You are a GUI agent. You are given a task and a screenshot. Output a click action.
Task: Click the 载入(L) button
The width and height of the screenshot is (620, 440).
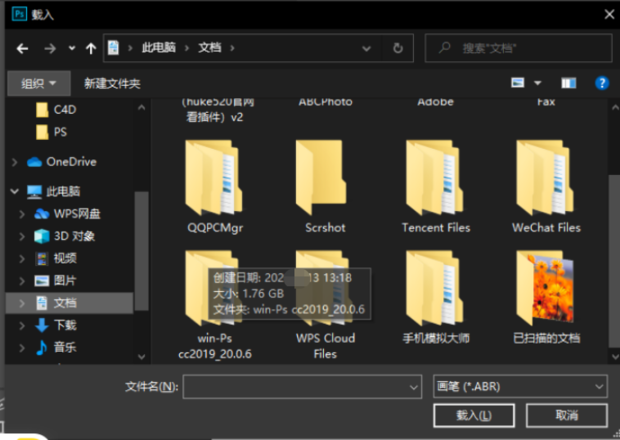[474, 415]
